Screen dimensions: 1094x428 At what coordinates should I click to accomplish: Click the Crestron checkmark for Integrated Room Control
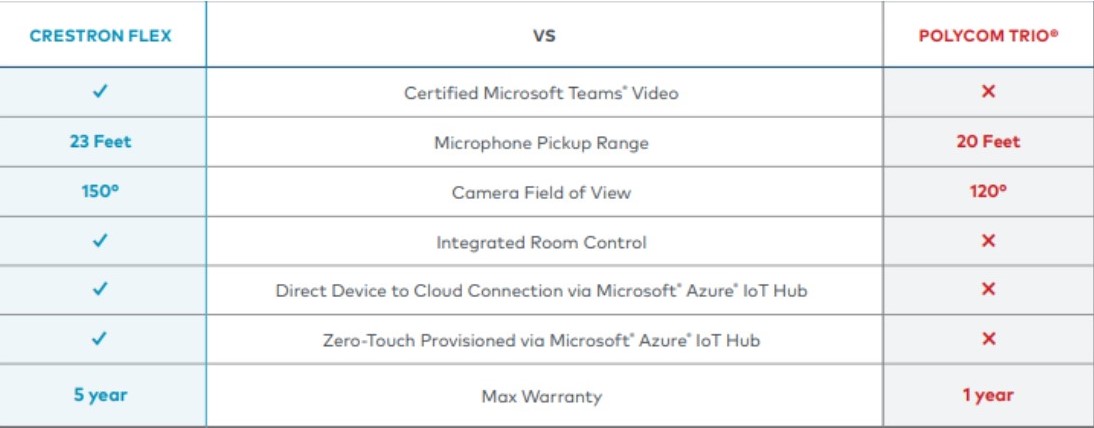click(x=100, y=241)
